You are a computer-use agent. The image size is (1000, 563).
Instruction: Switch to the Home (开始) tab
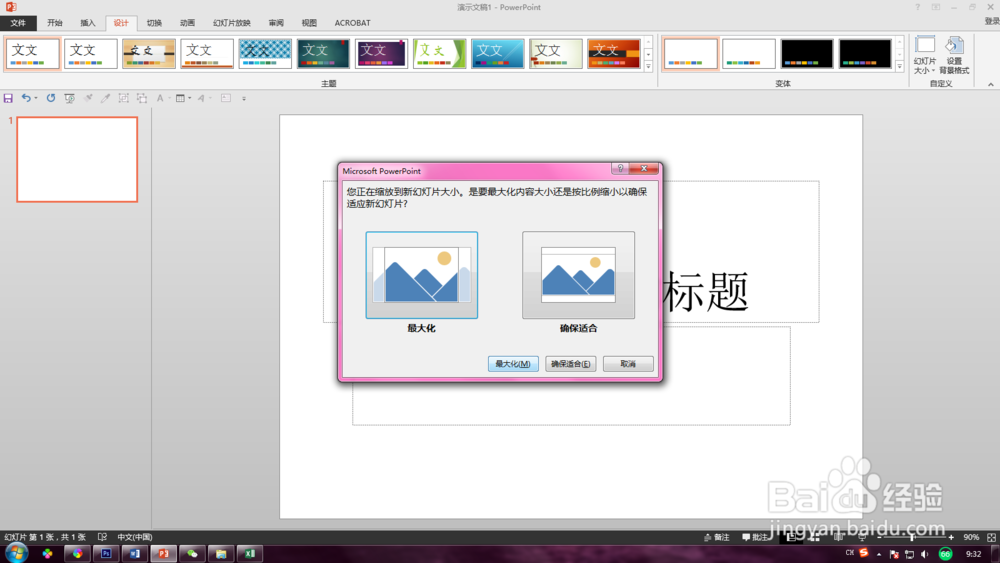tap(55, 23)
